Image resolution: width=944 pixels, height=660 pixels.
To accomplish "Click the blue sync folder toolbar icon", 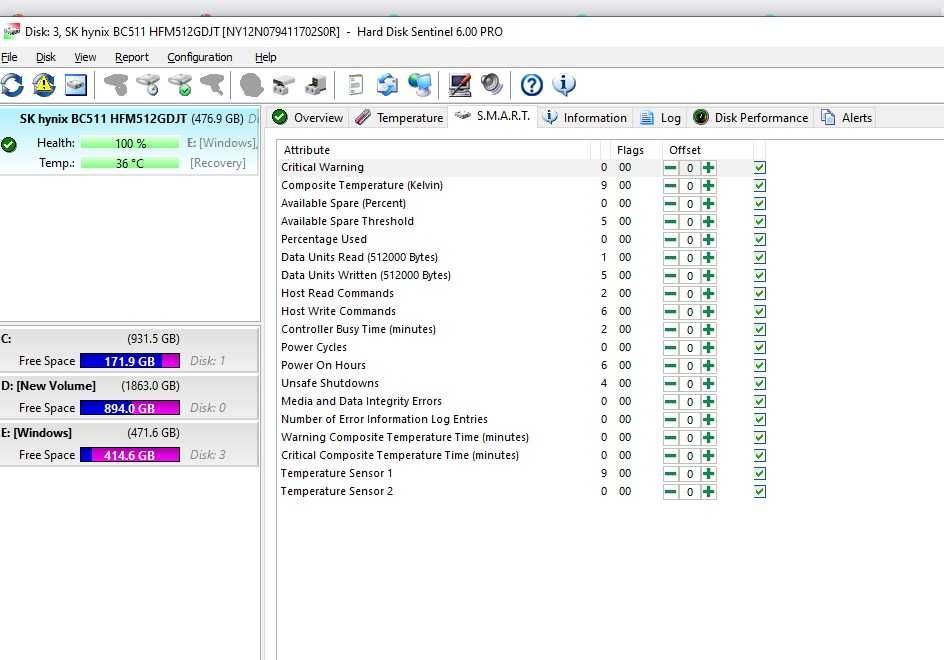I will click(387, 85).
